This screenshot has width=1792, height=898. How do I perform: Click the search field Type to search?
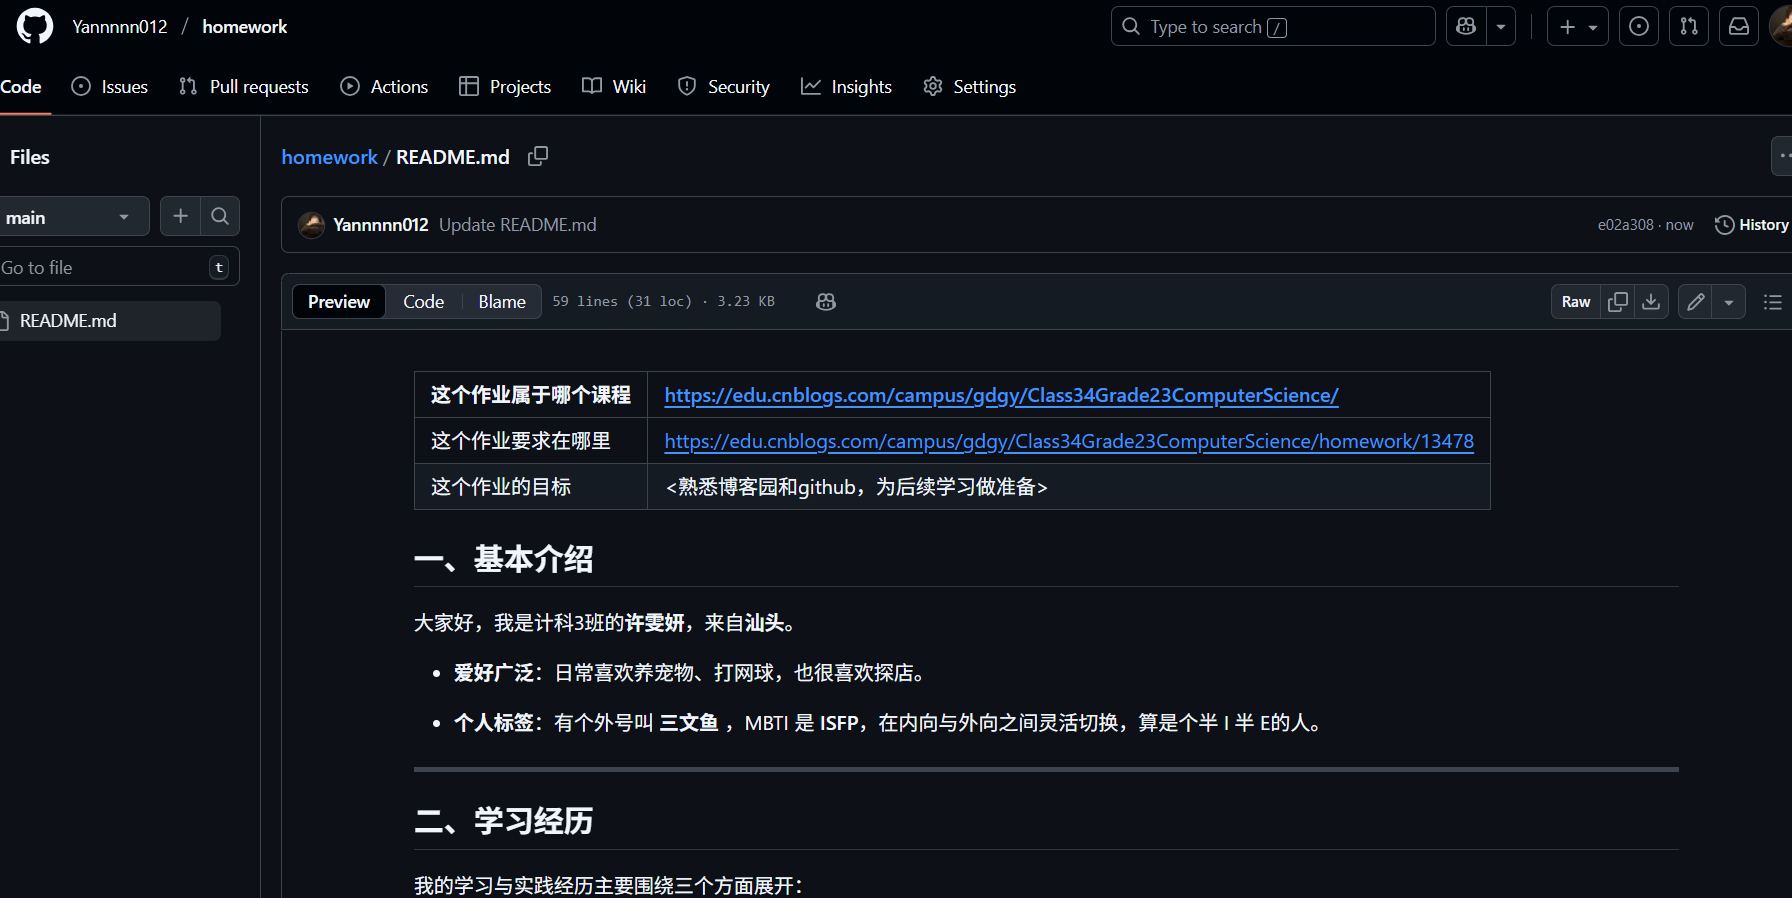pos(1273,26)
